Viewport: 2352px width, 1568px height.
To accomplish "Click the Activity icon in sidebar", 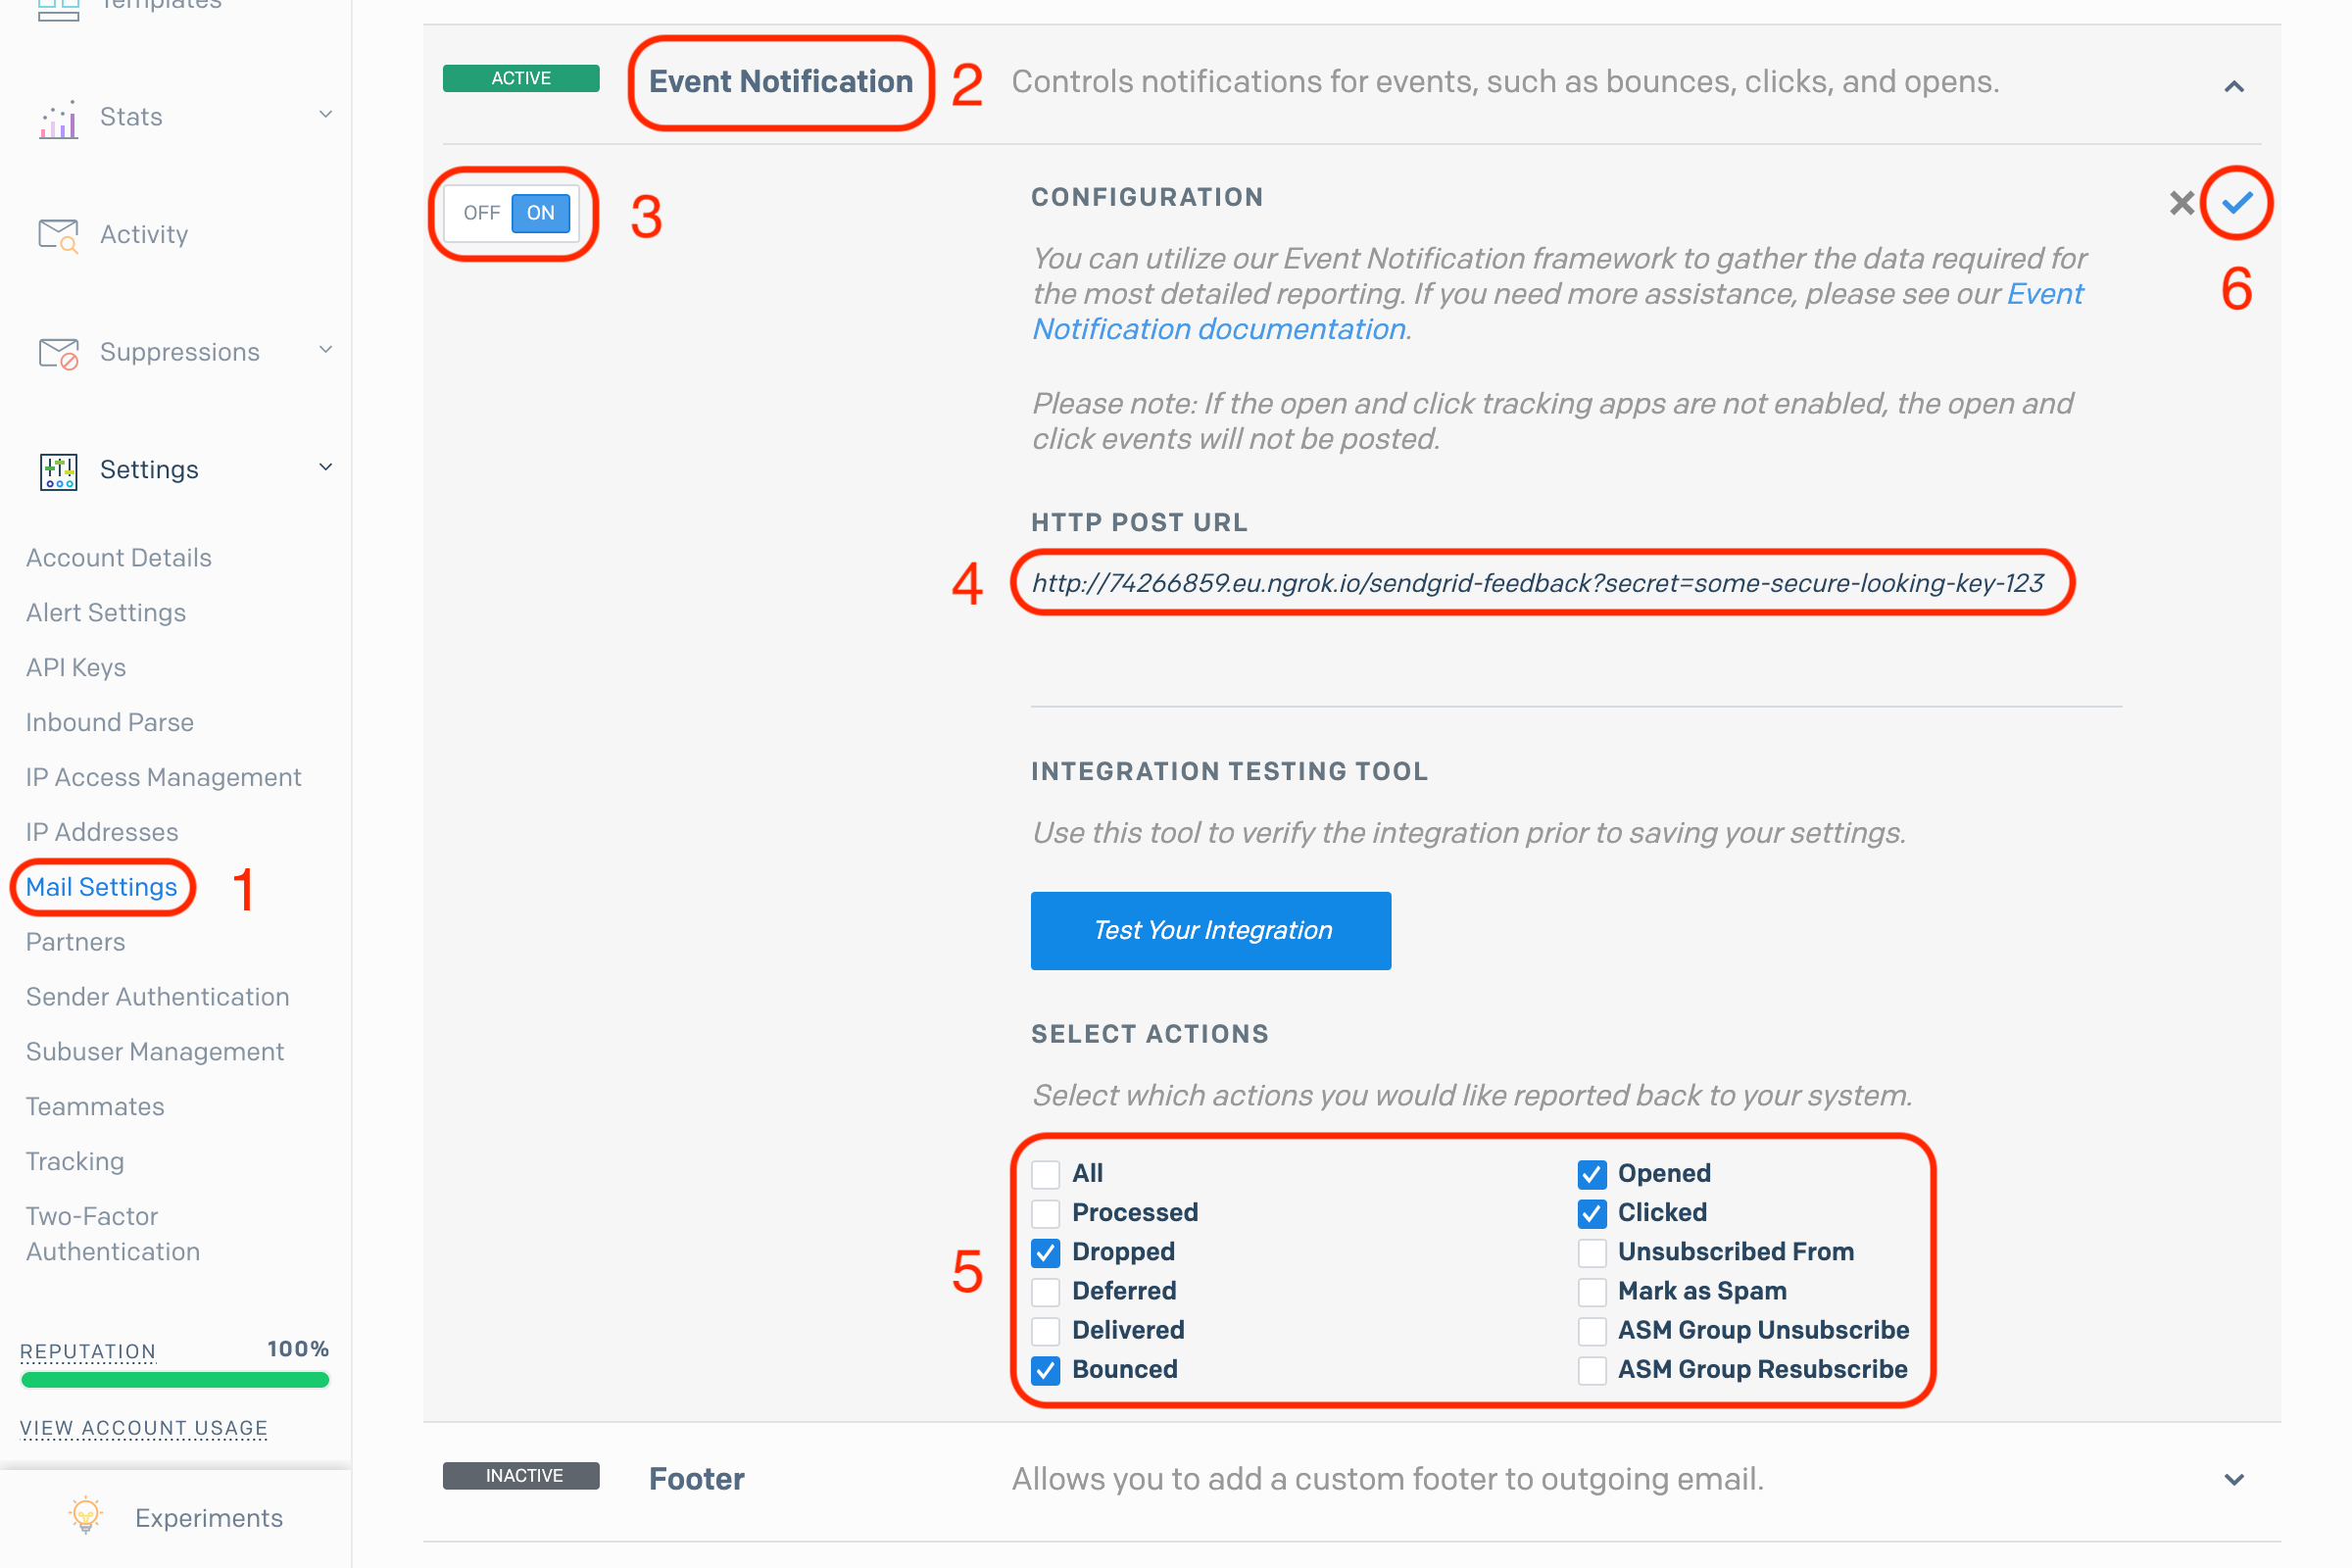I will (58, 233).
